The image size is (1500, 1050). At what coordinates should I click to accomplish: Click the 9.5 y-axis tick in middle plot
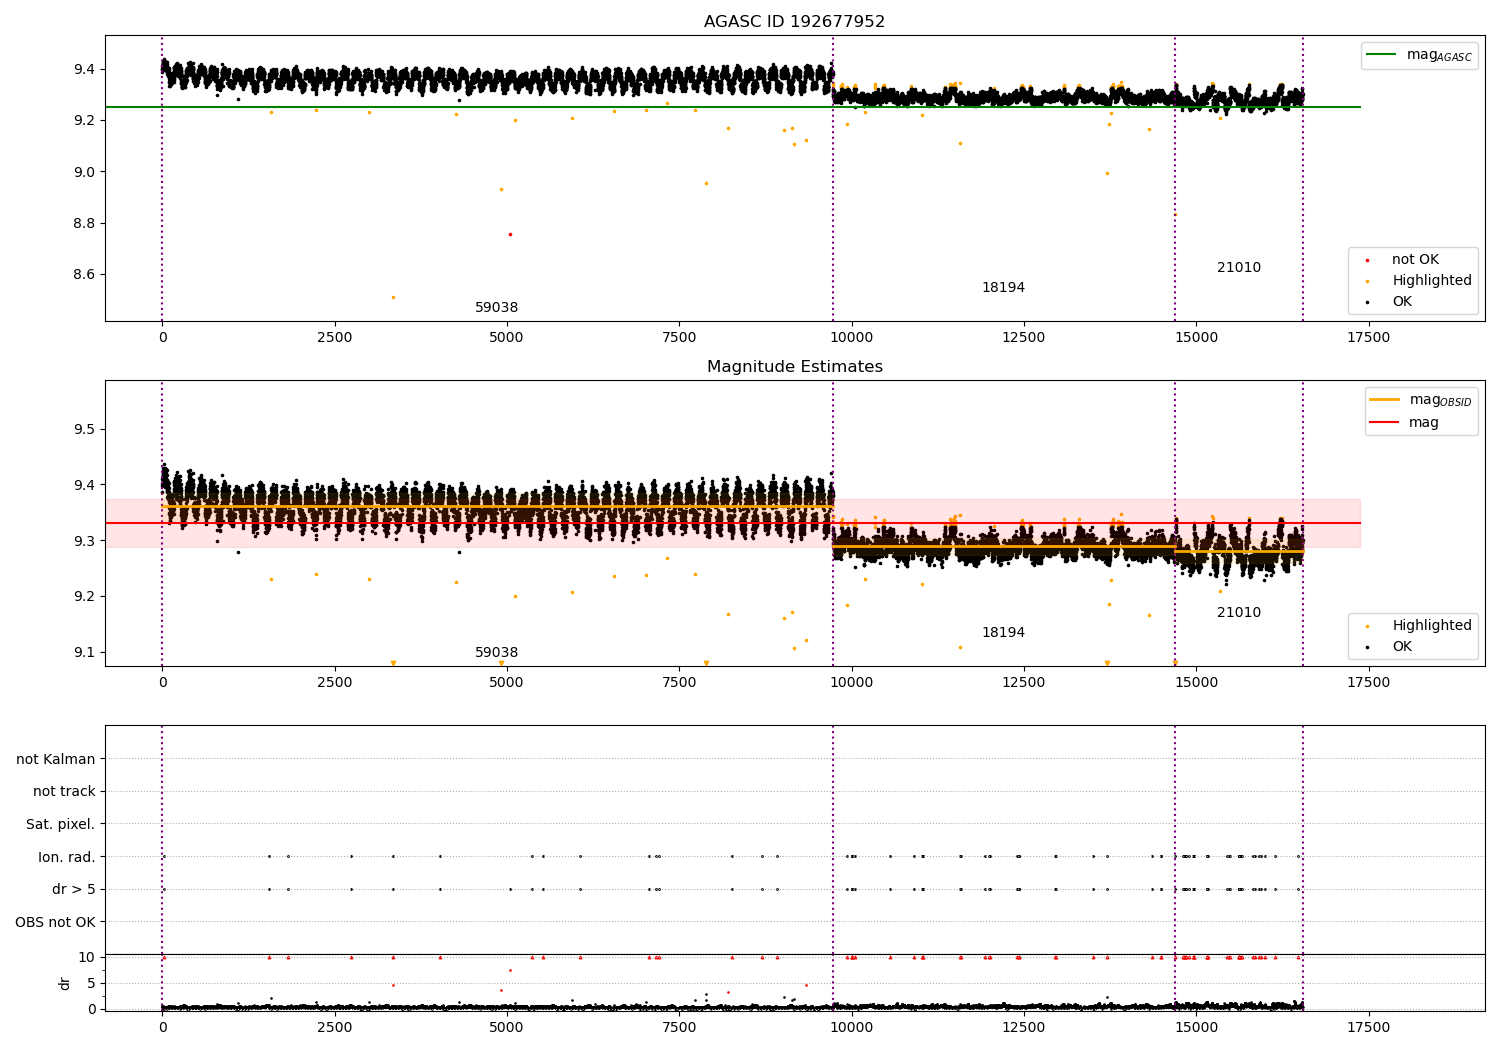coord(86,430)
